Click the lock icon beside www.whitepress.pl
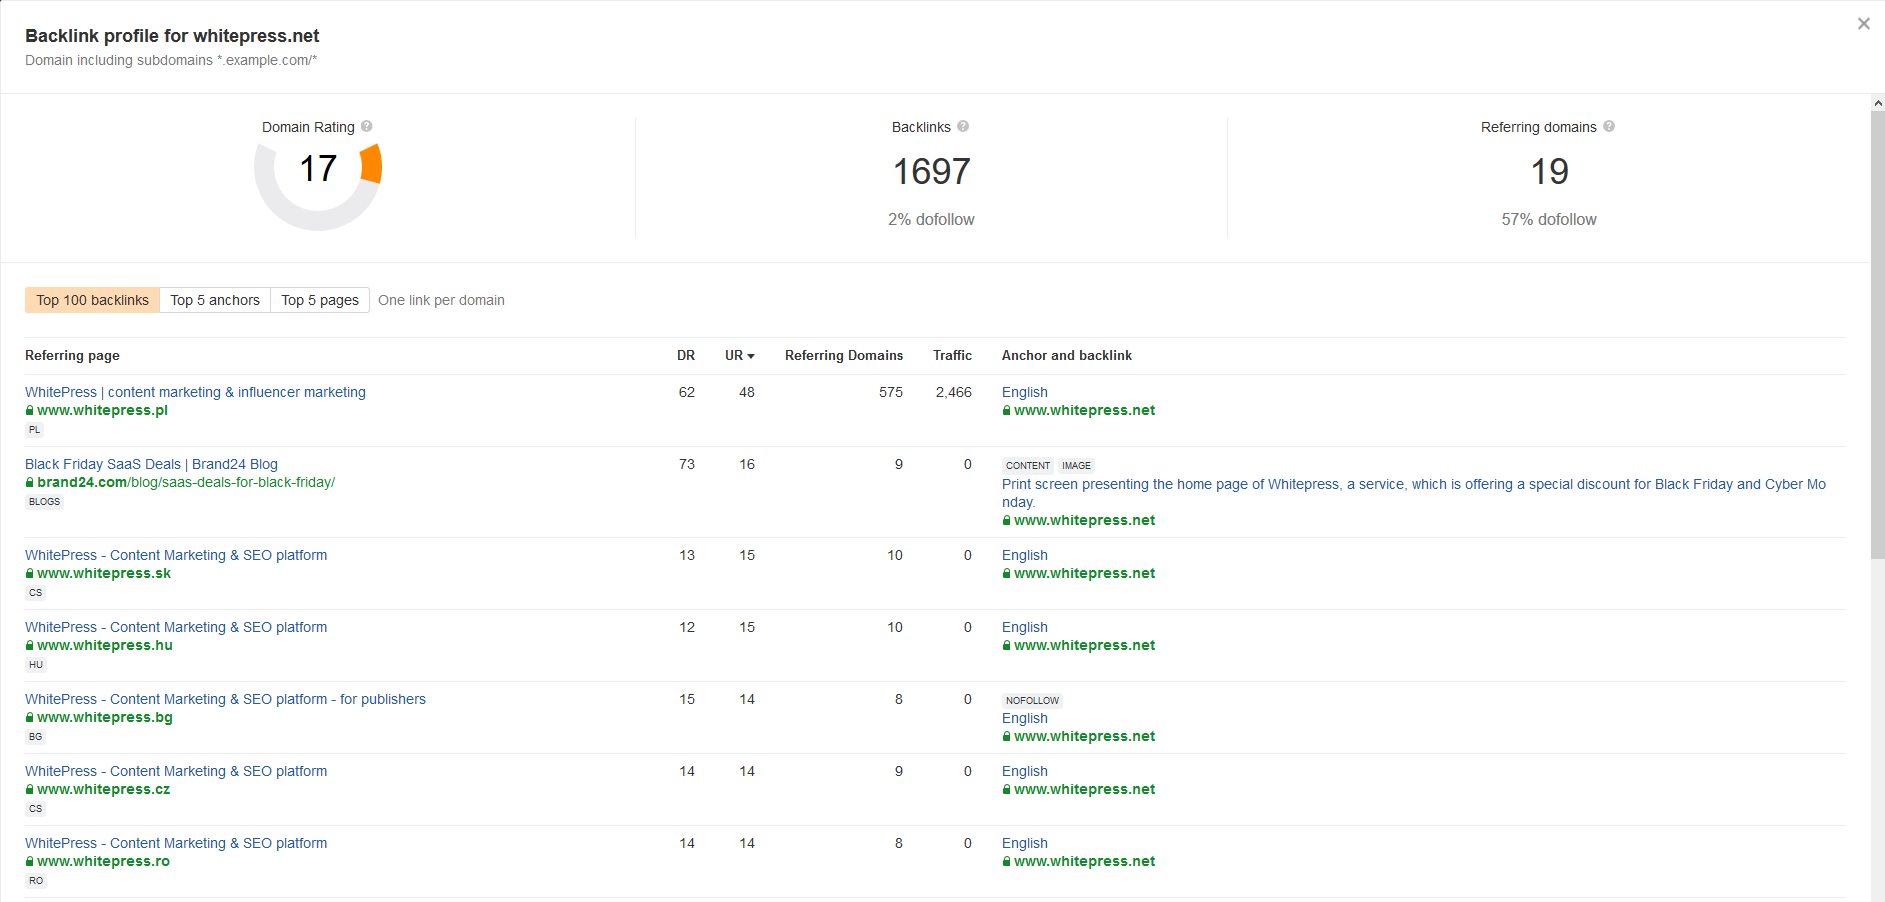Viewport: 1885px width, 902px height. tap(30, 410)
